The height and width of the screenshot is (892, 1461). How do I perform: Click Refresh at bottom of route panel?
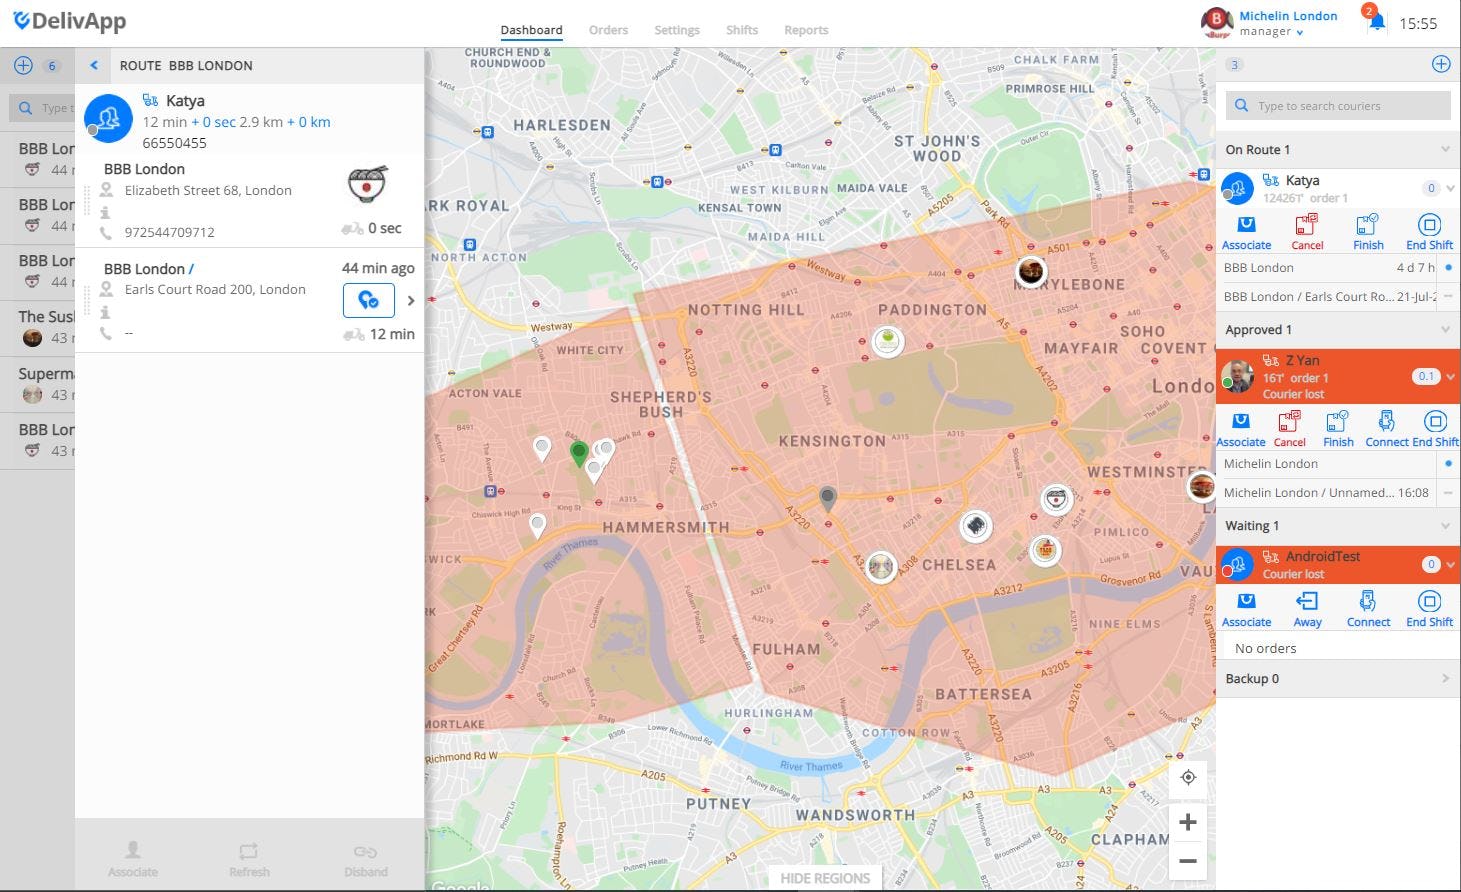(x=249, y=860)
